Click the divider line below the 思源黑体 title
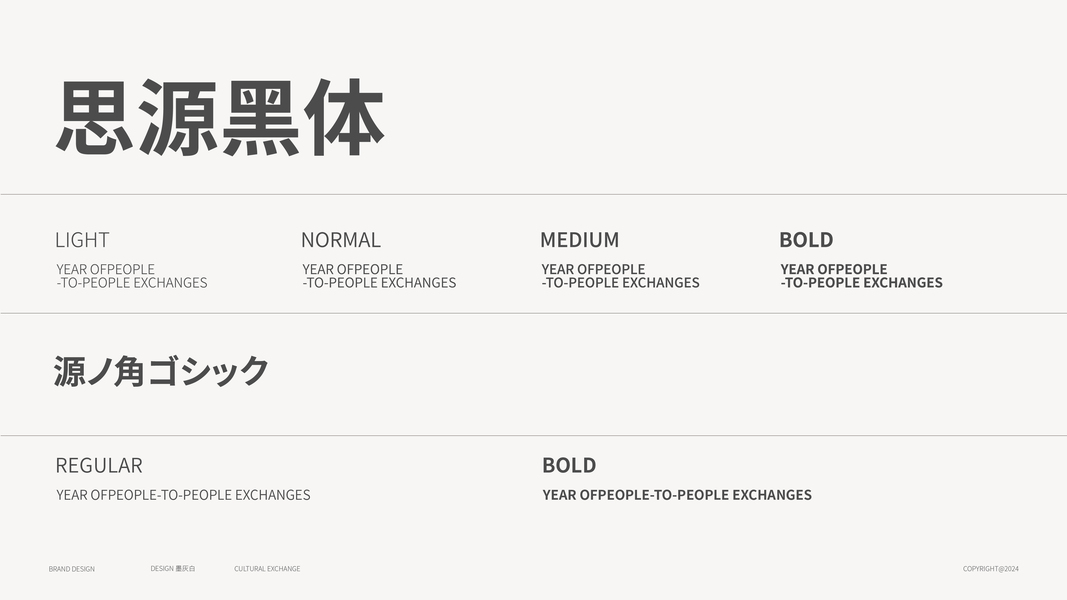The image size is (1067, 600). (533, 194)
